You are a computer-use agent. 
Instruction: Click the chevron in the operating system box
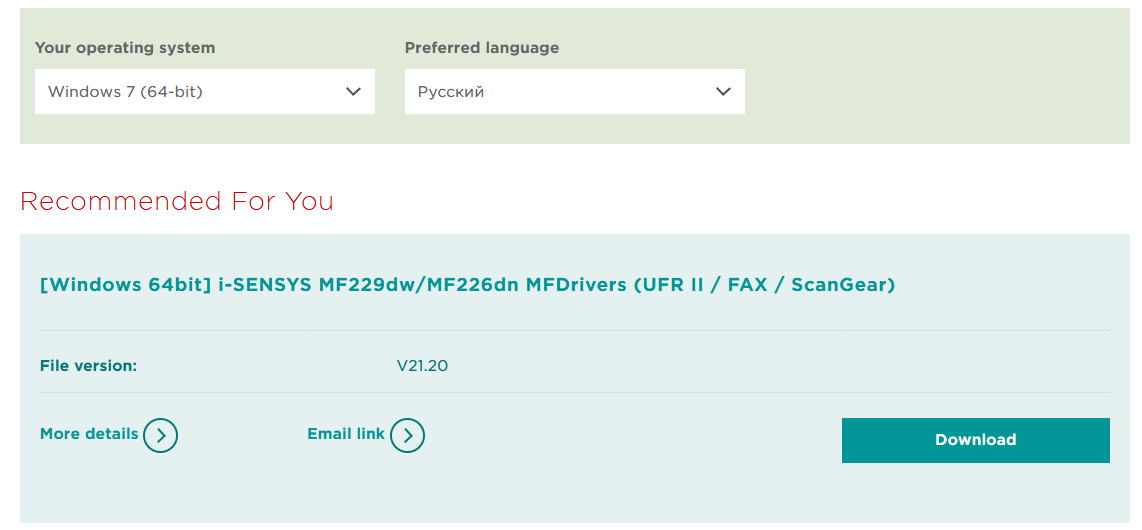[x=353, y=91]
